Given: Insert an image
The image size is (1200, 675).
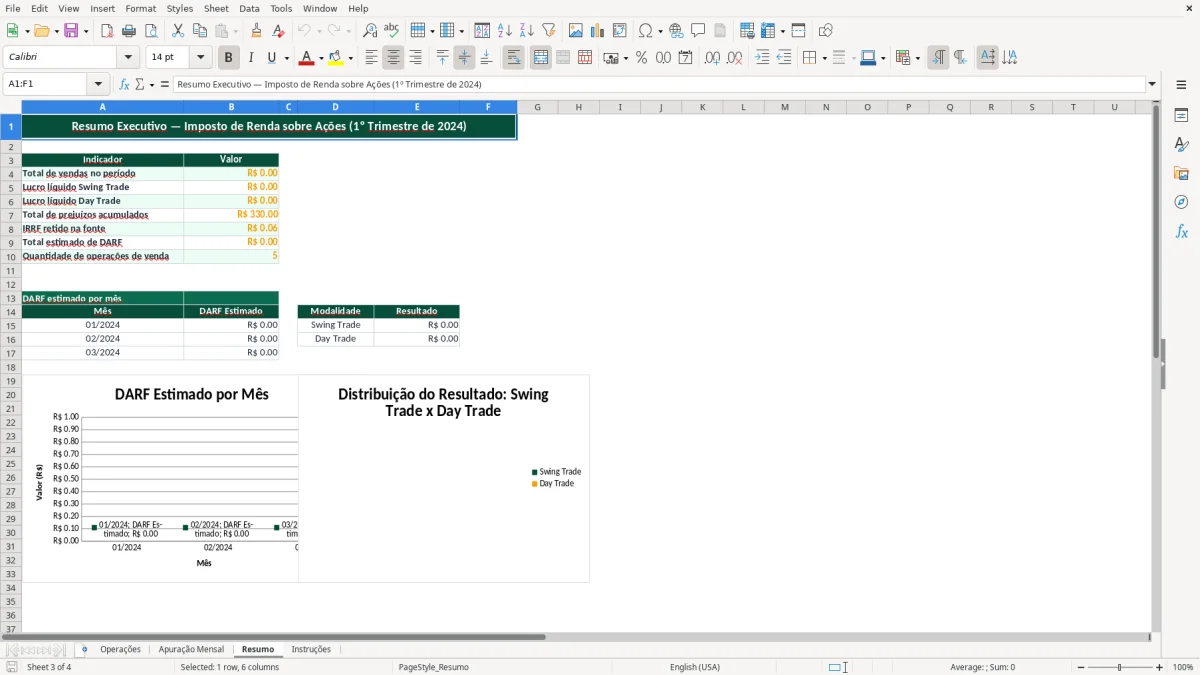Looking at the screenshot, I should coord(576,31).
